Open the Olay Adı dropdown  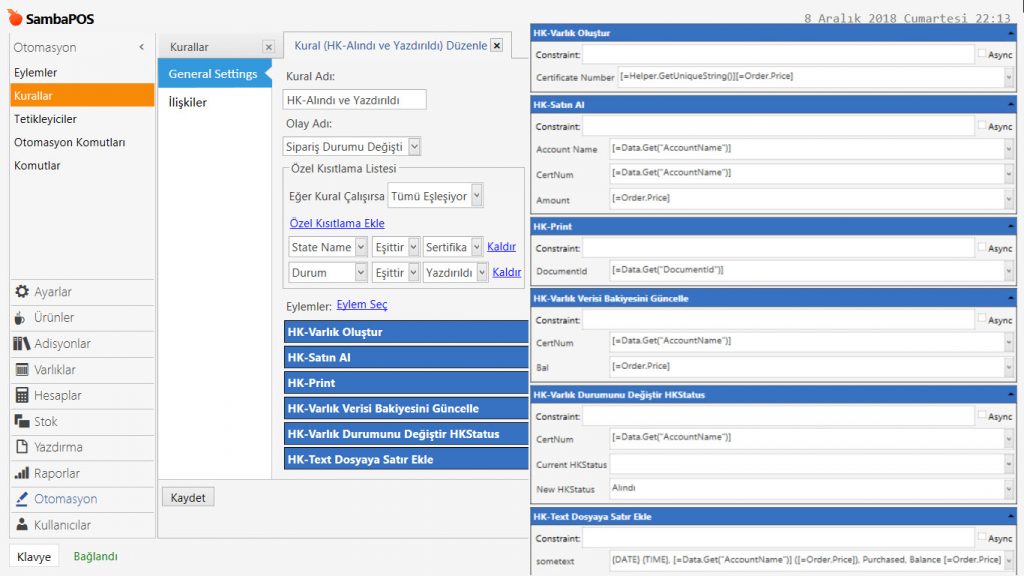click(415, 146)
